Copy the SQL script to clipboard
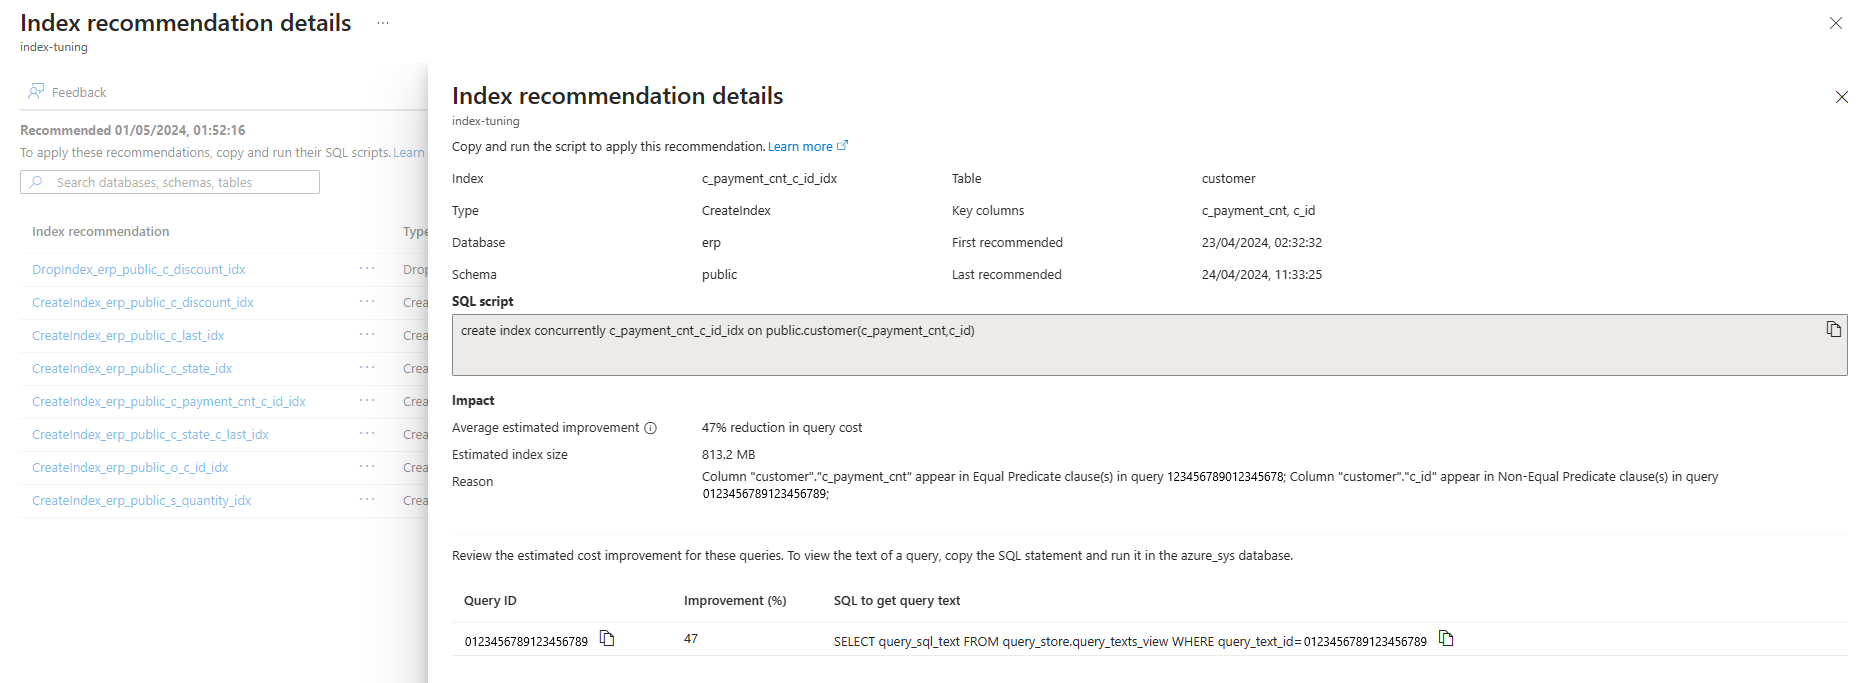Image resolution: width=1869 pixels, height=683 pixels. pyautogui.click(x=1833, y=329)
